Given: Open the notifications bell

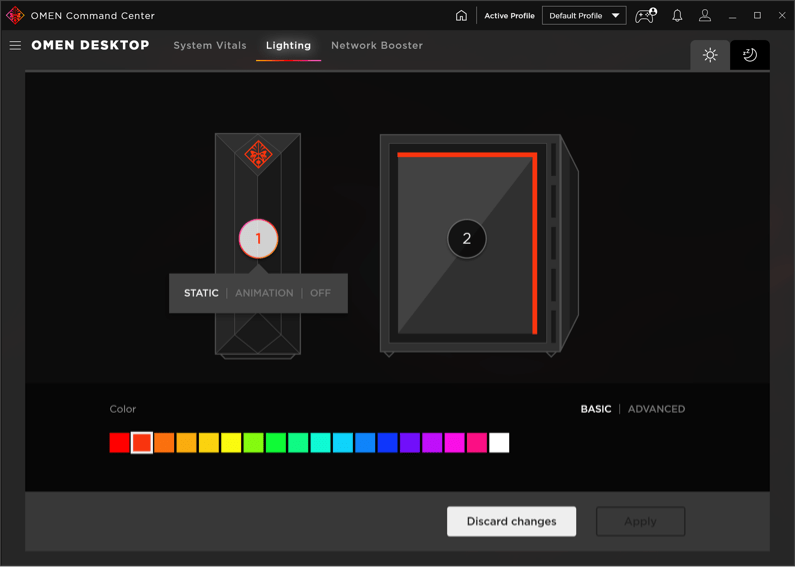Looking at the screenshot, I should coord(677,16).
